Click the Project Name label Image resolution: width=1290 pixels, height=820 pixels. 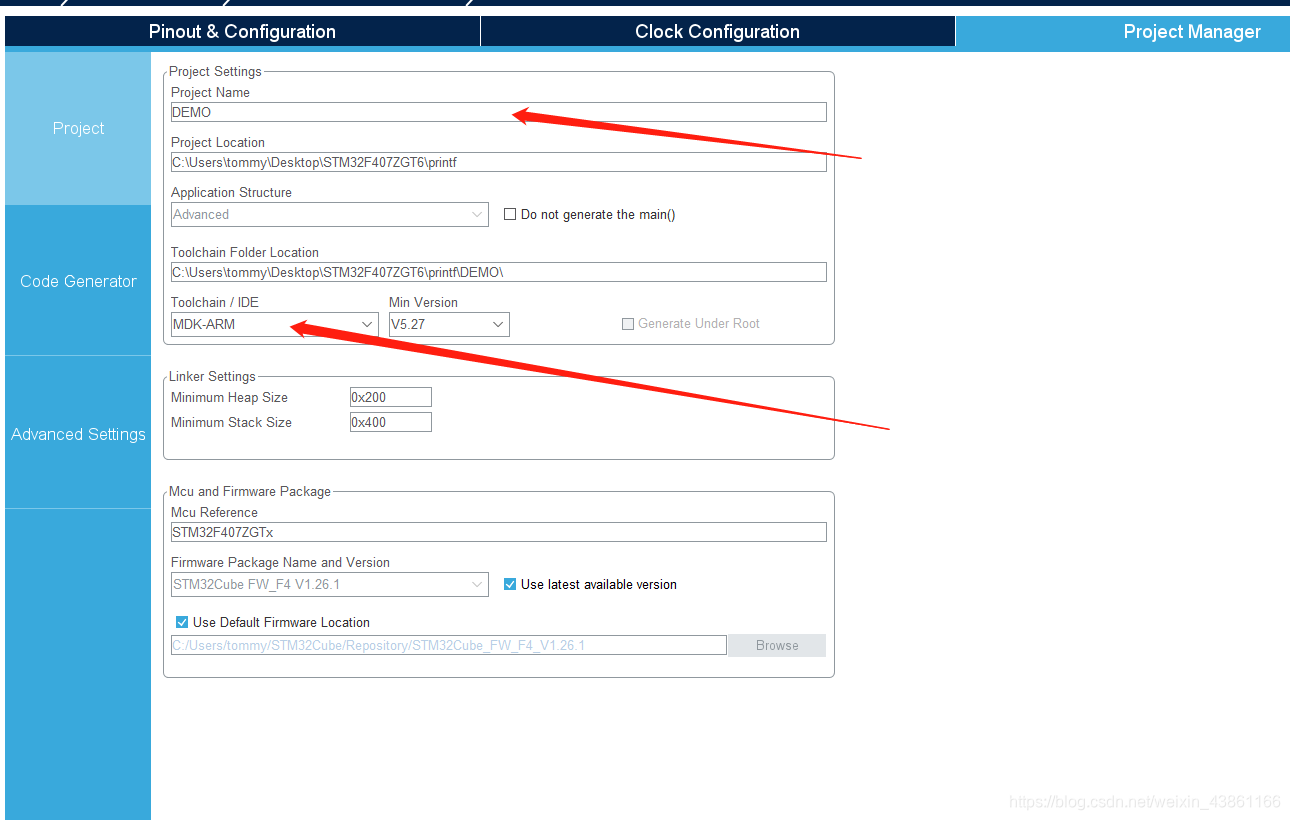210,92
